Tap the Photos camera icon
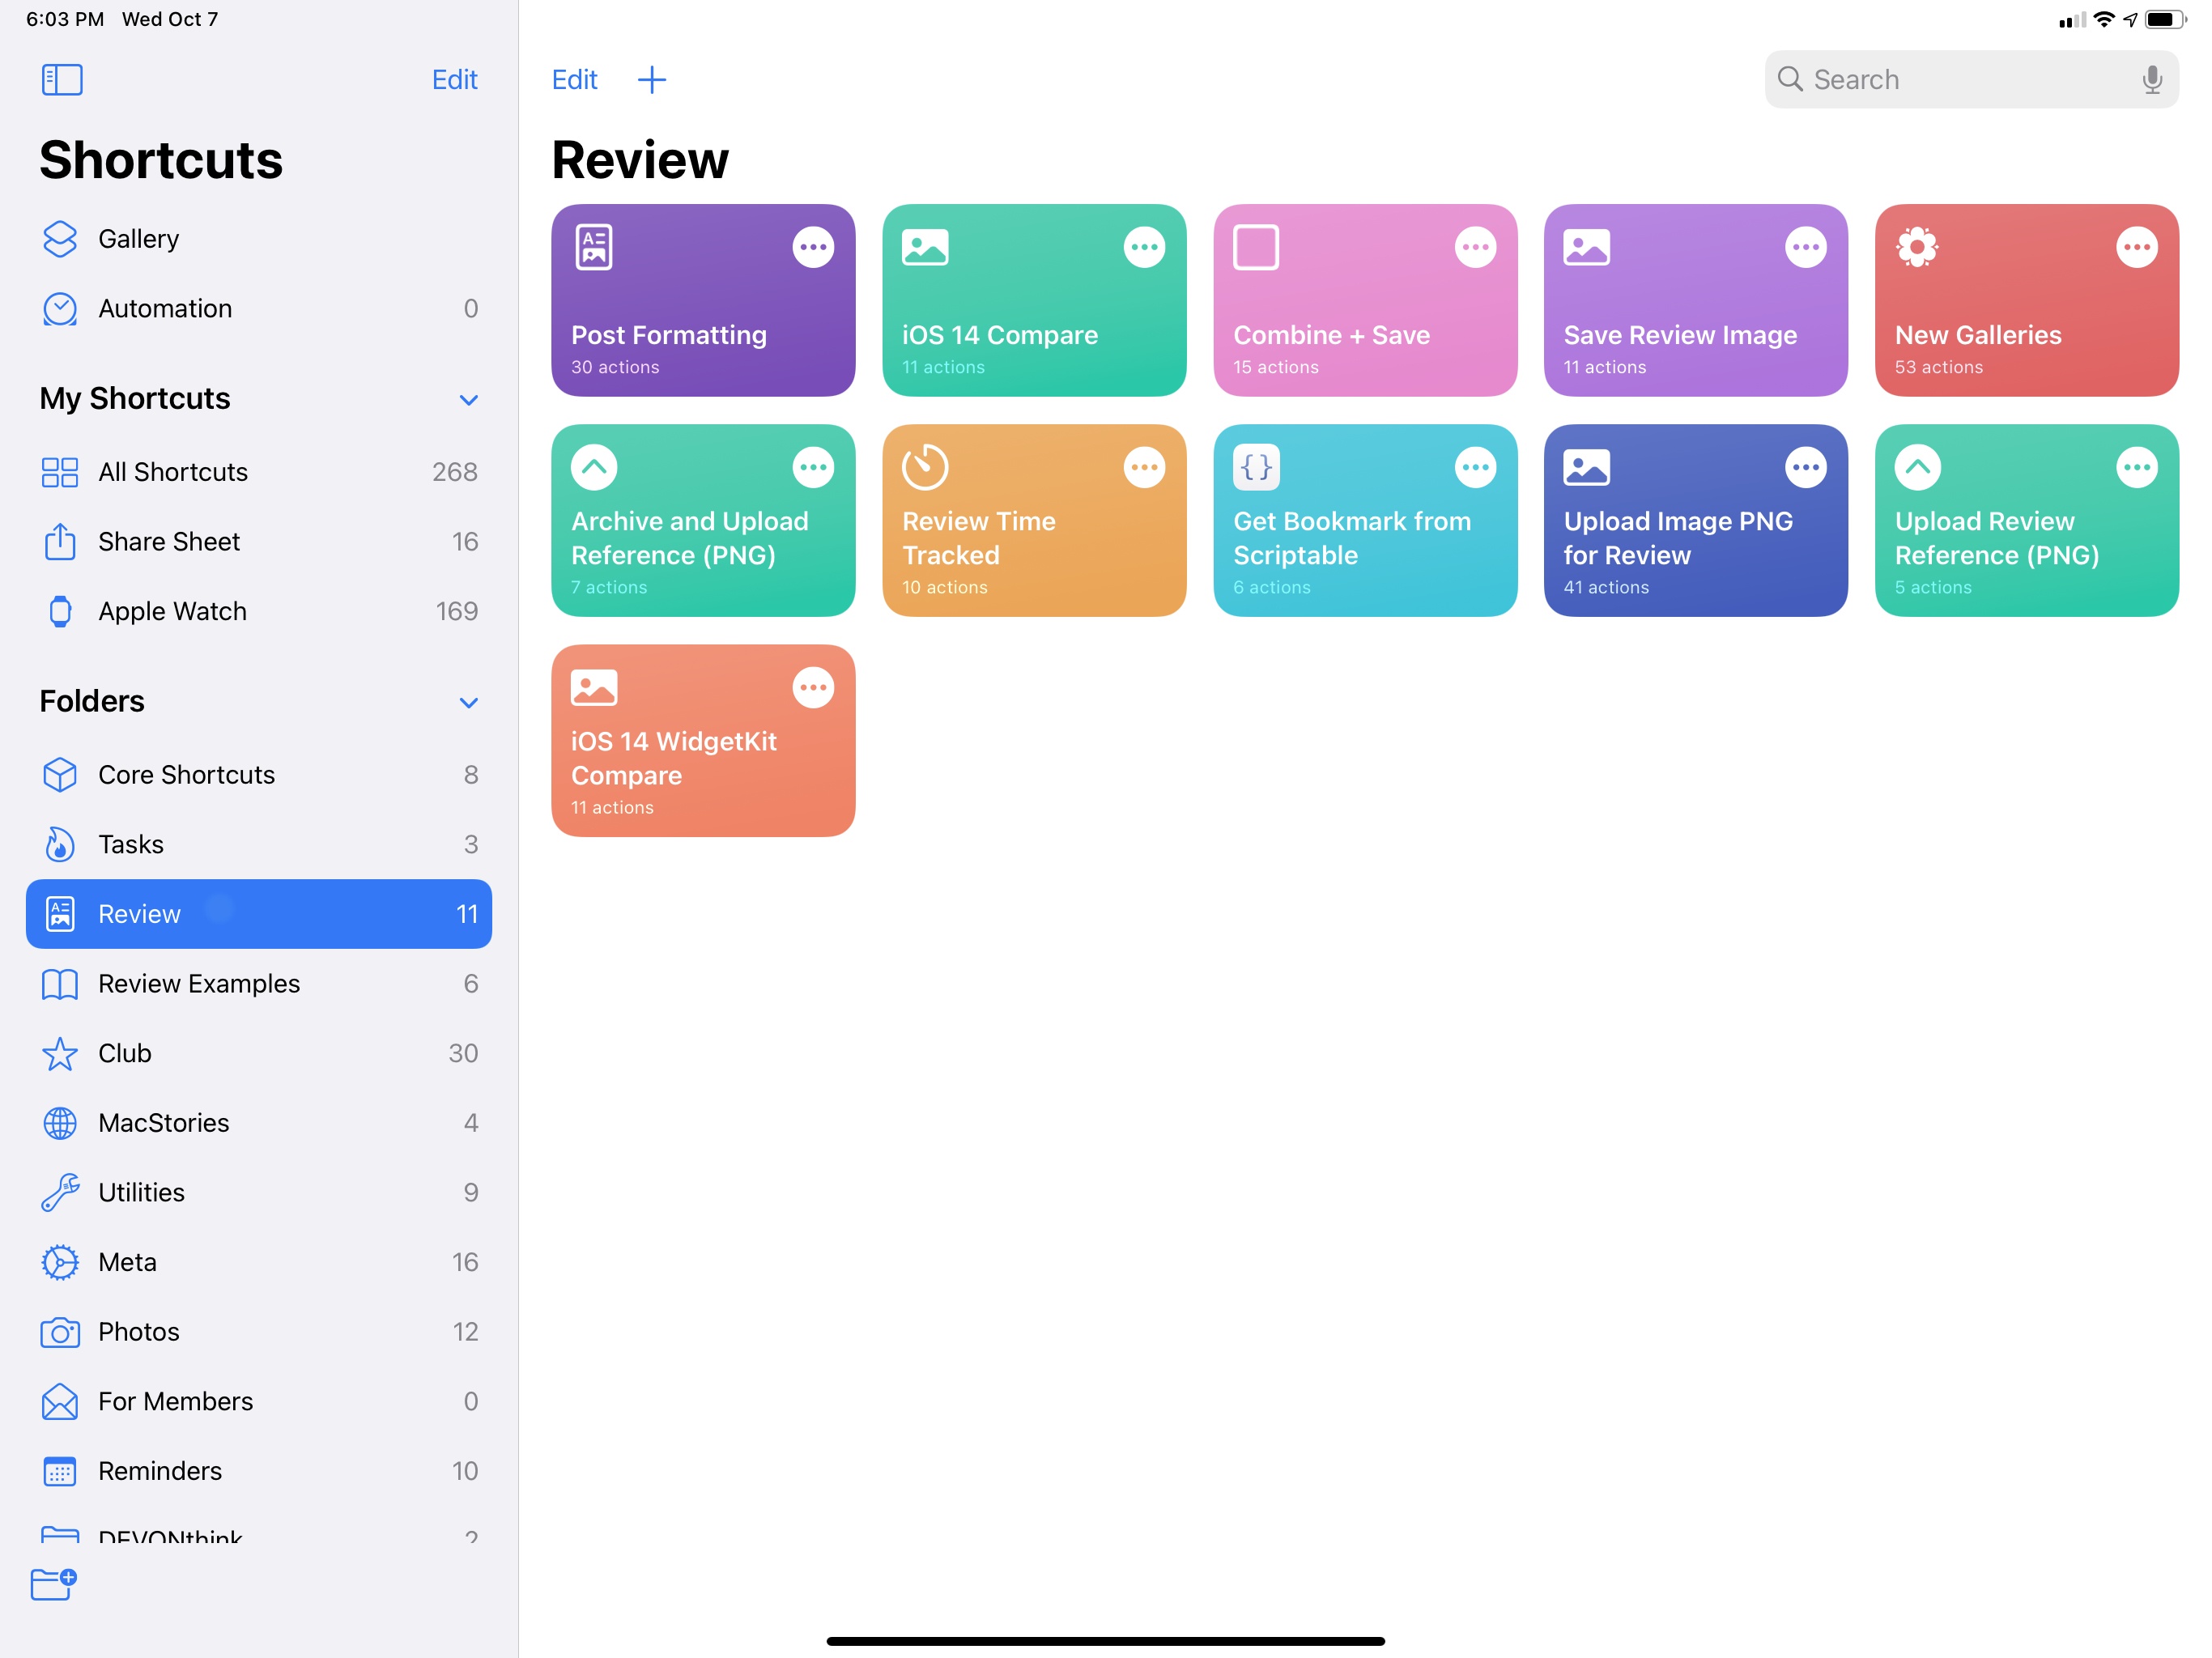 pos(60,1332)
